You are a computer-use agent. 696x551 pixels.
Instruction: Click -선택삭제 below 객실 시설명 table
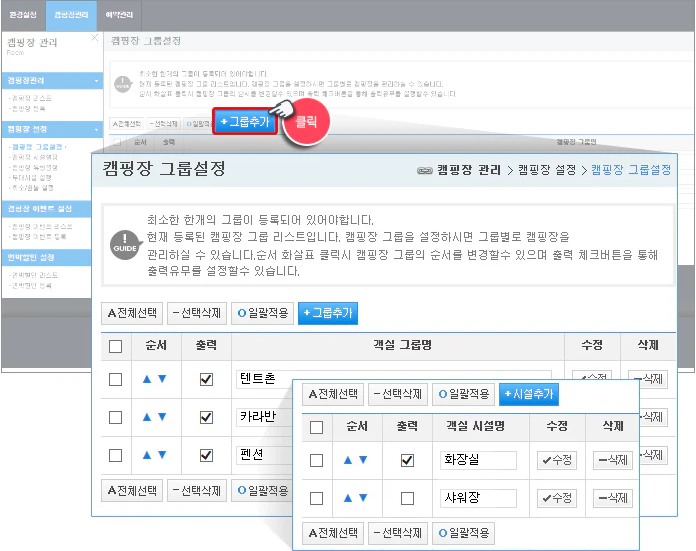click(398, 533)
